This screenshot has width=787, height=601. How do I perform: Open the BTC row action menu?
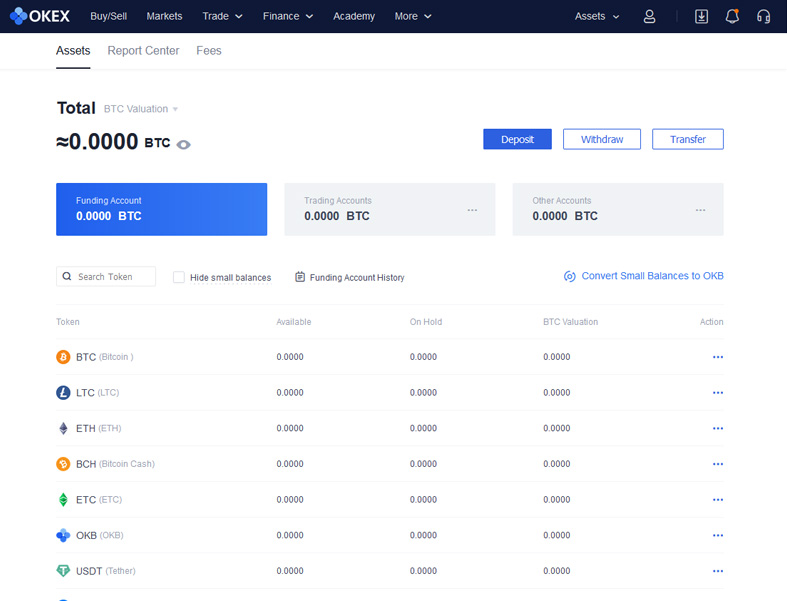(718, 357)
